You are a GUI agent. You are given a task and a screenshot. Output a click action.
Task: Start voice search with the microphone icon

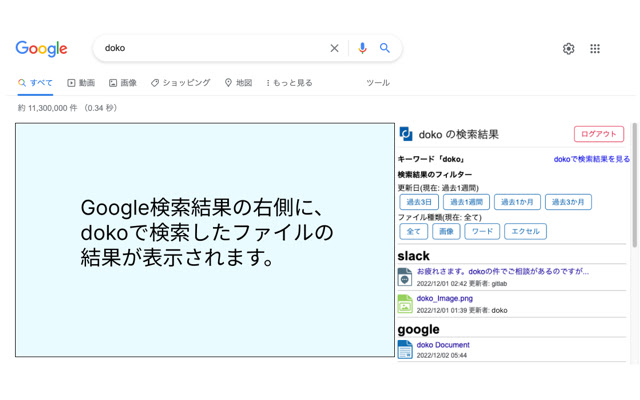click(362, 48)
